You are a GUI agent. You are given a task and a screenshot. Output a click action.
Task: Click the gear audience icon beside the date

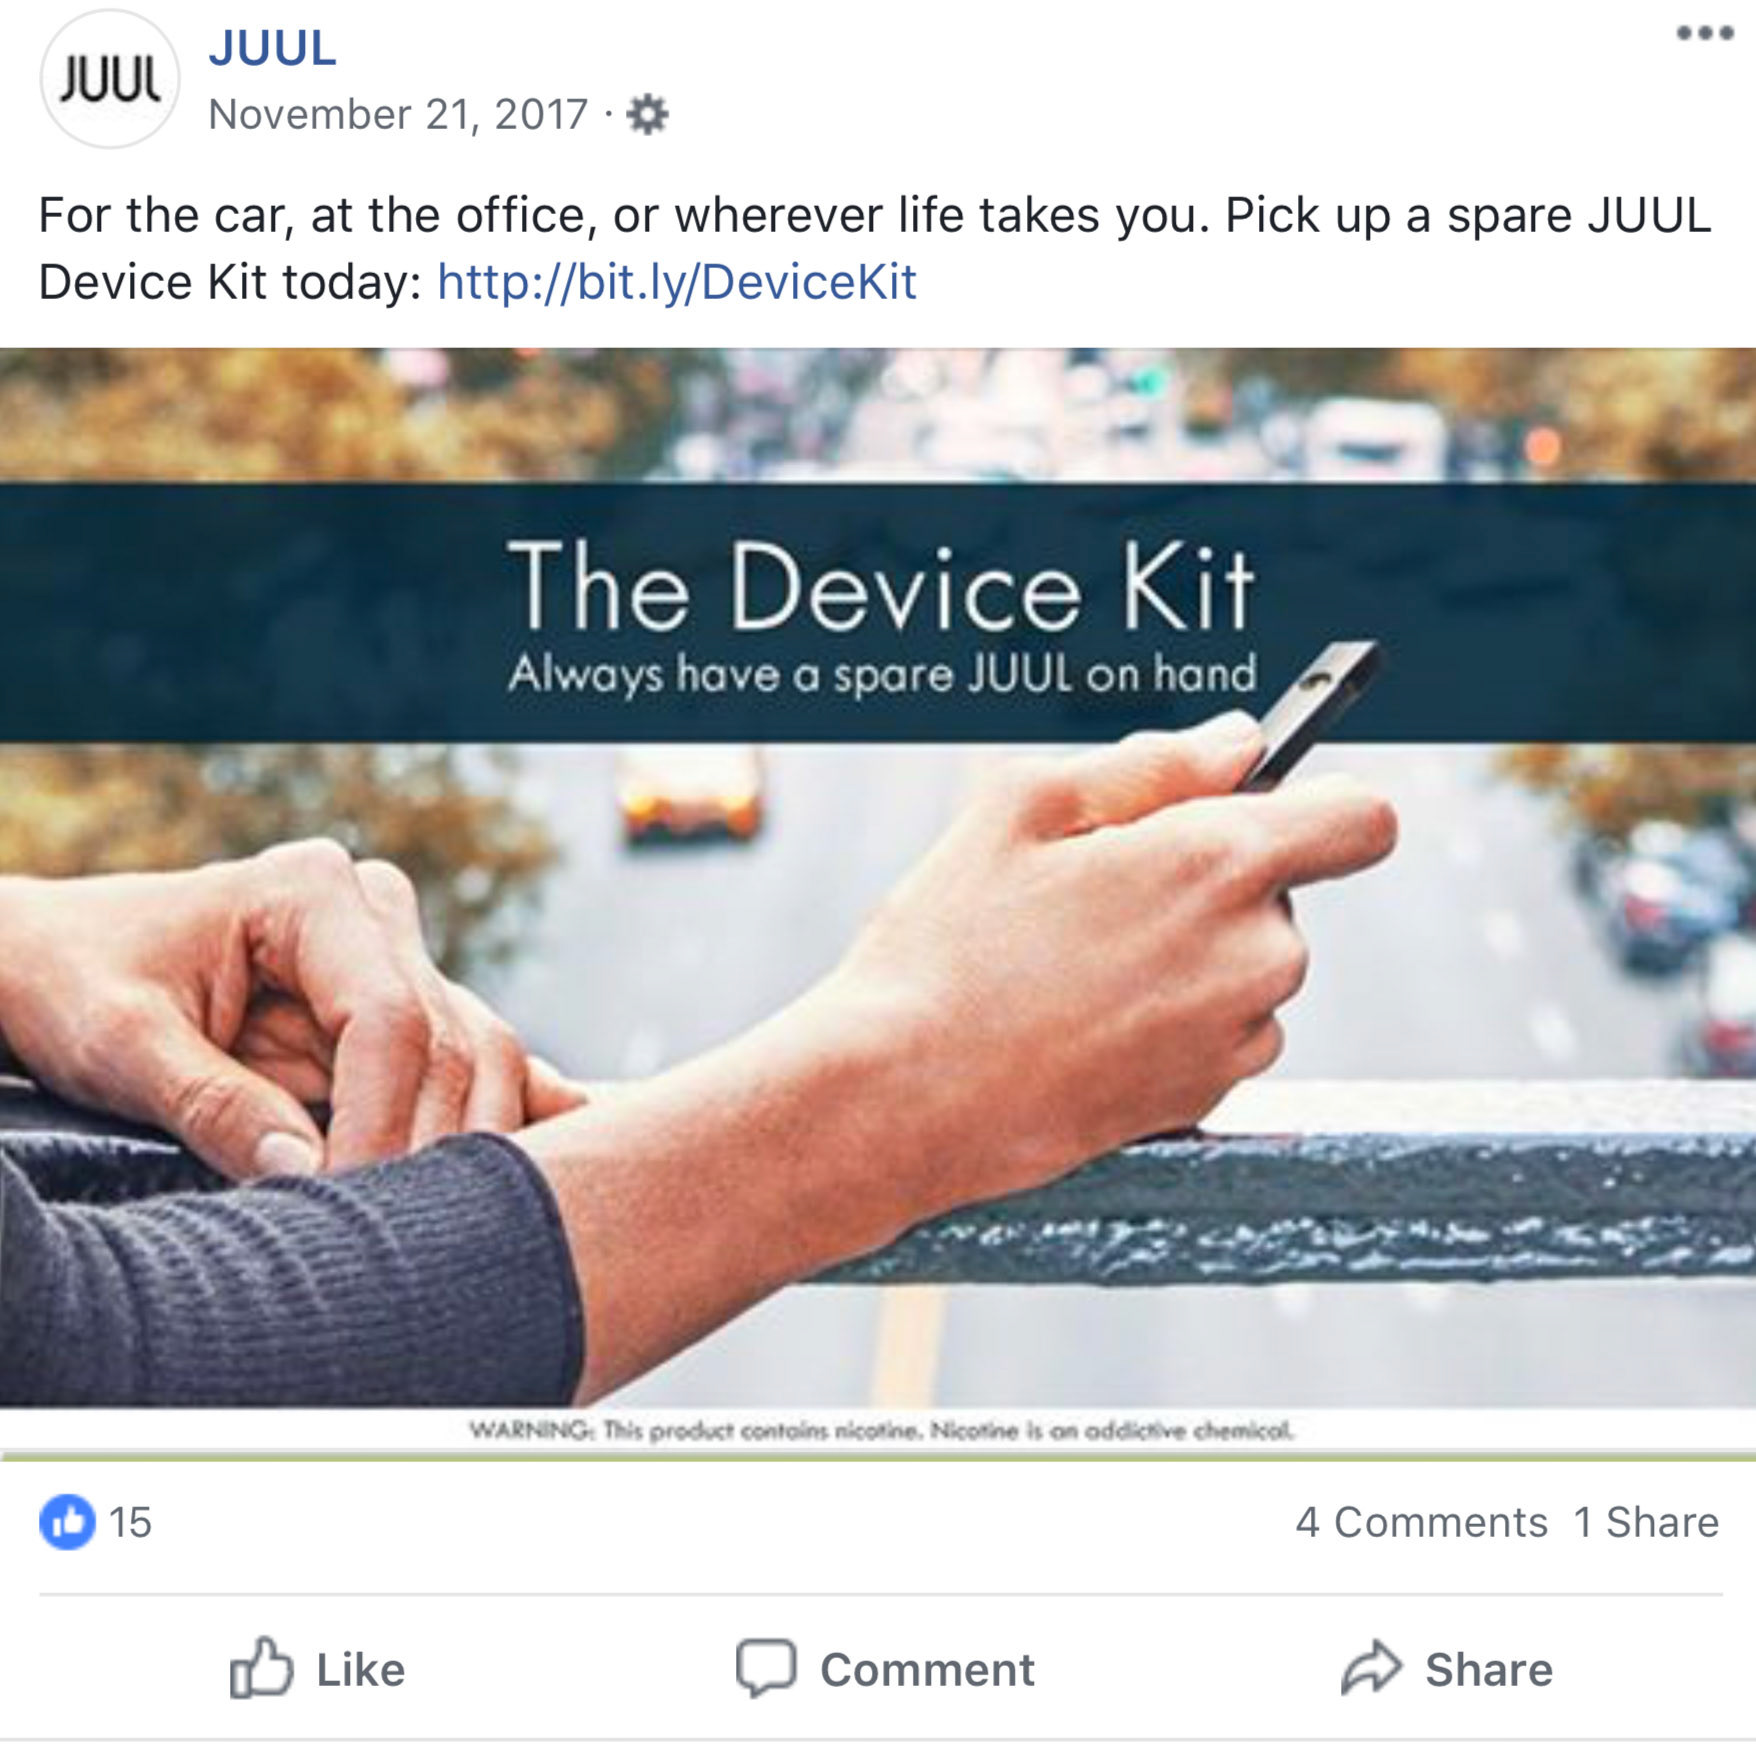[x=647, y=115]
